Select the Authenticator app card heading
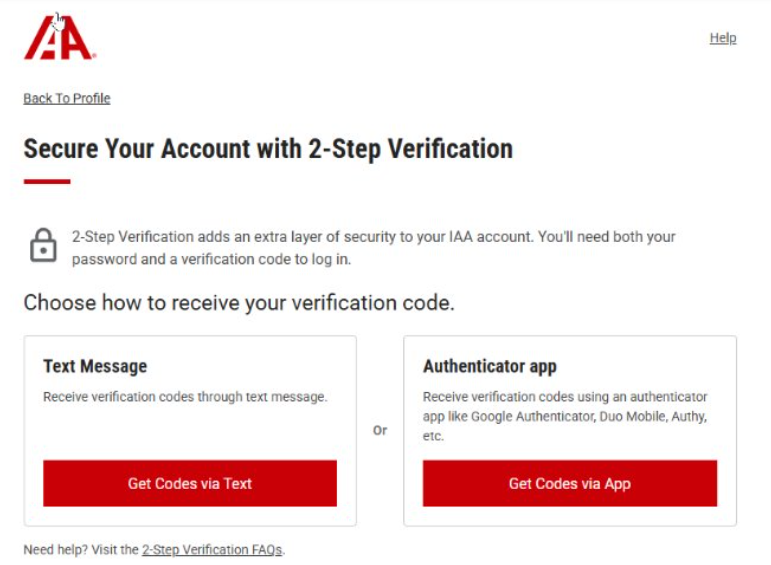 click(490, 366)
